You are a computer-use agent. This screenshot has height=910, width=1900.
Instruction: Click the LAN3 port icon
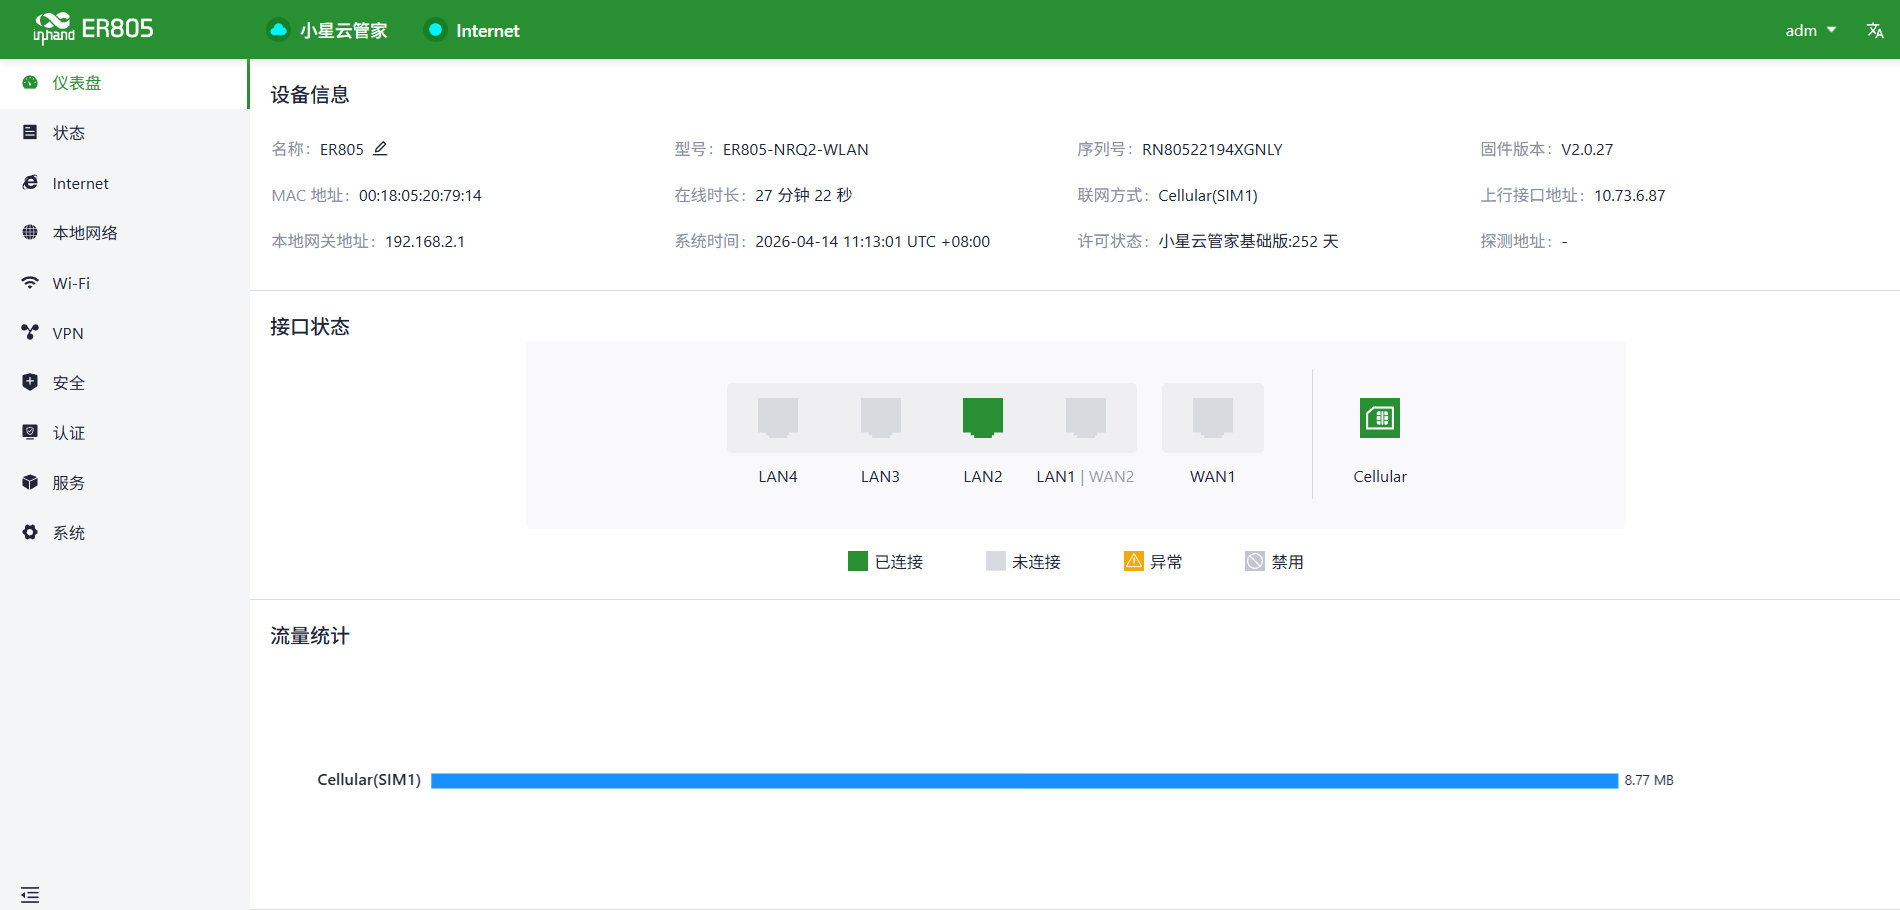(881, 418)
